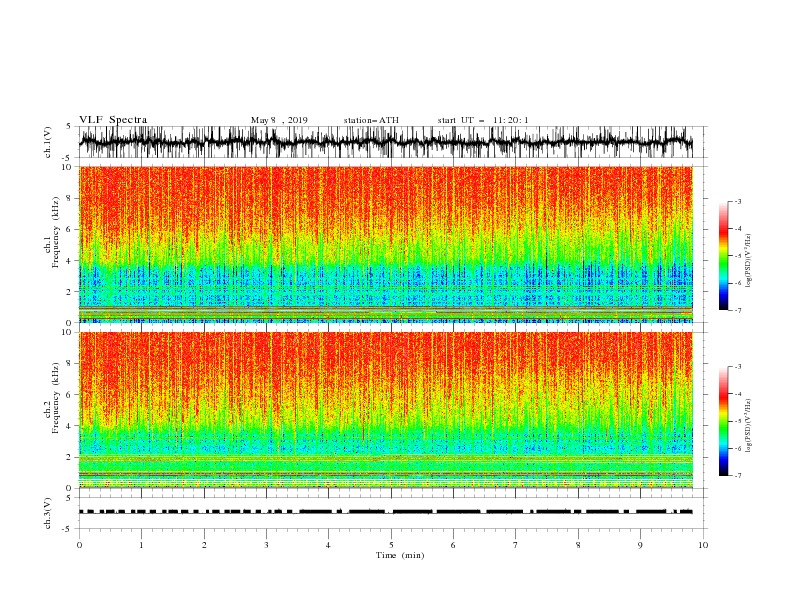Click the ch.1 voltage waveform trace panel

[x=386, y=142]
